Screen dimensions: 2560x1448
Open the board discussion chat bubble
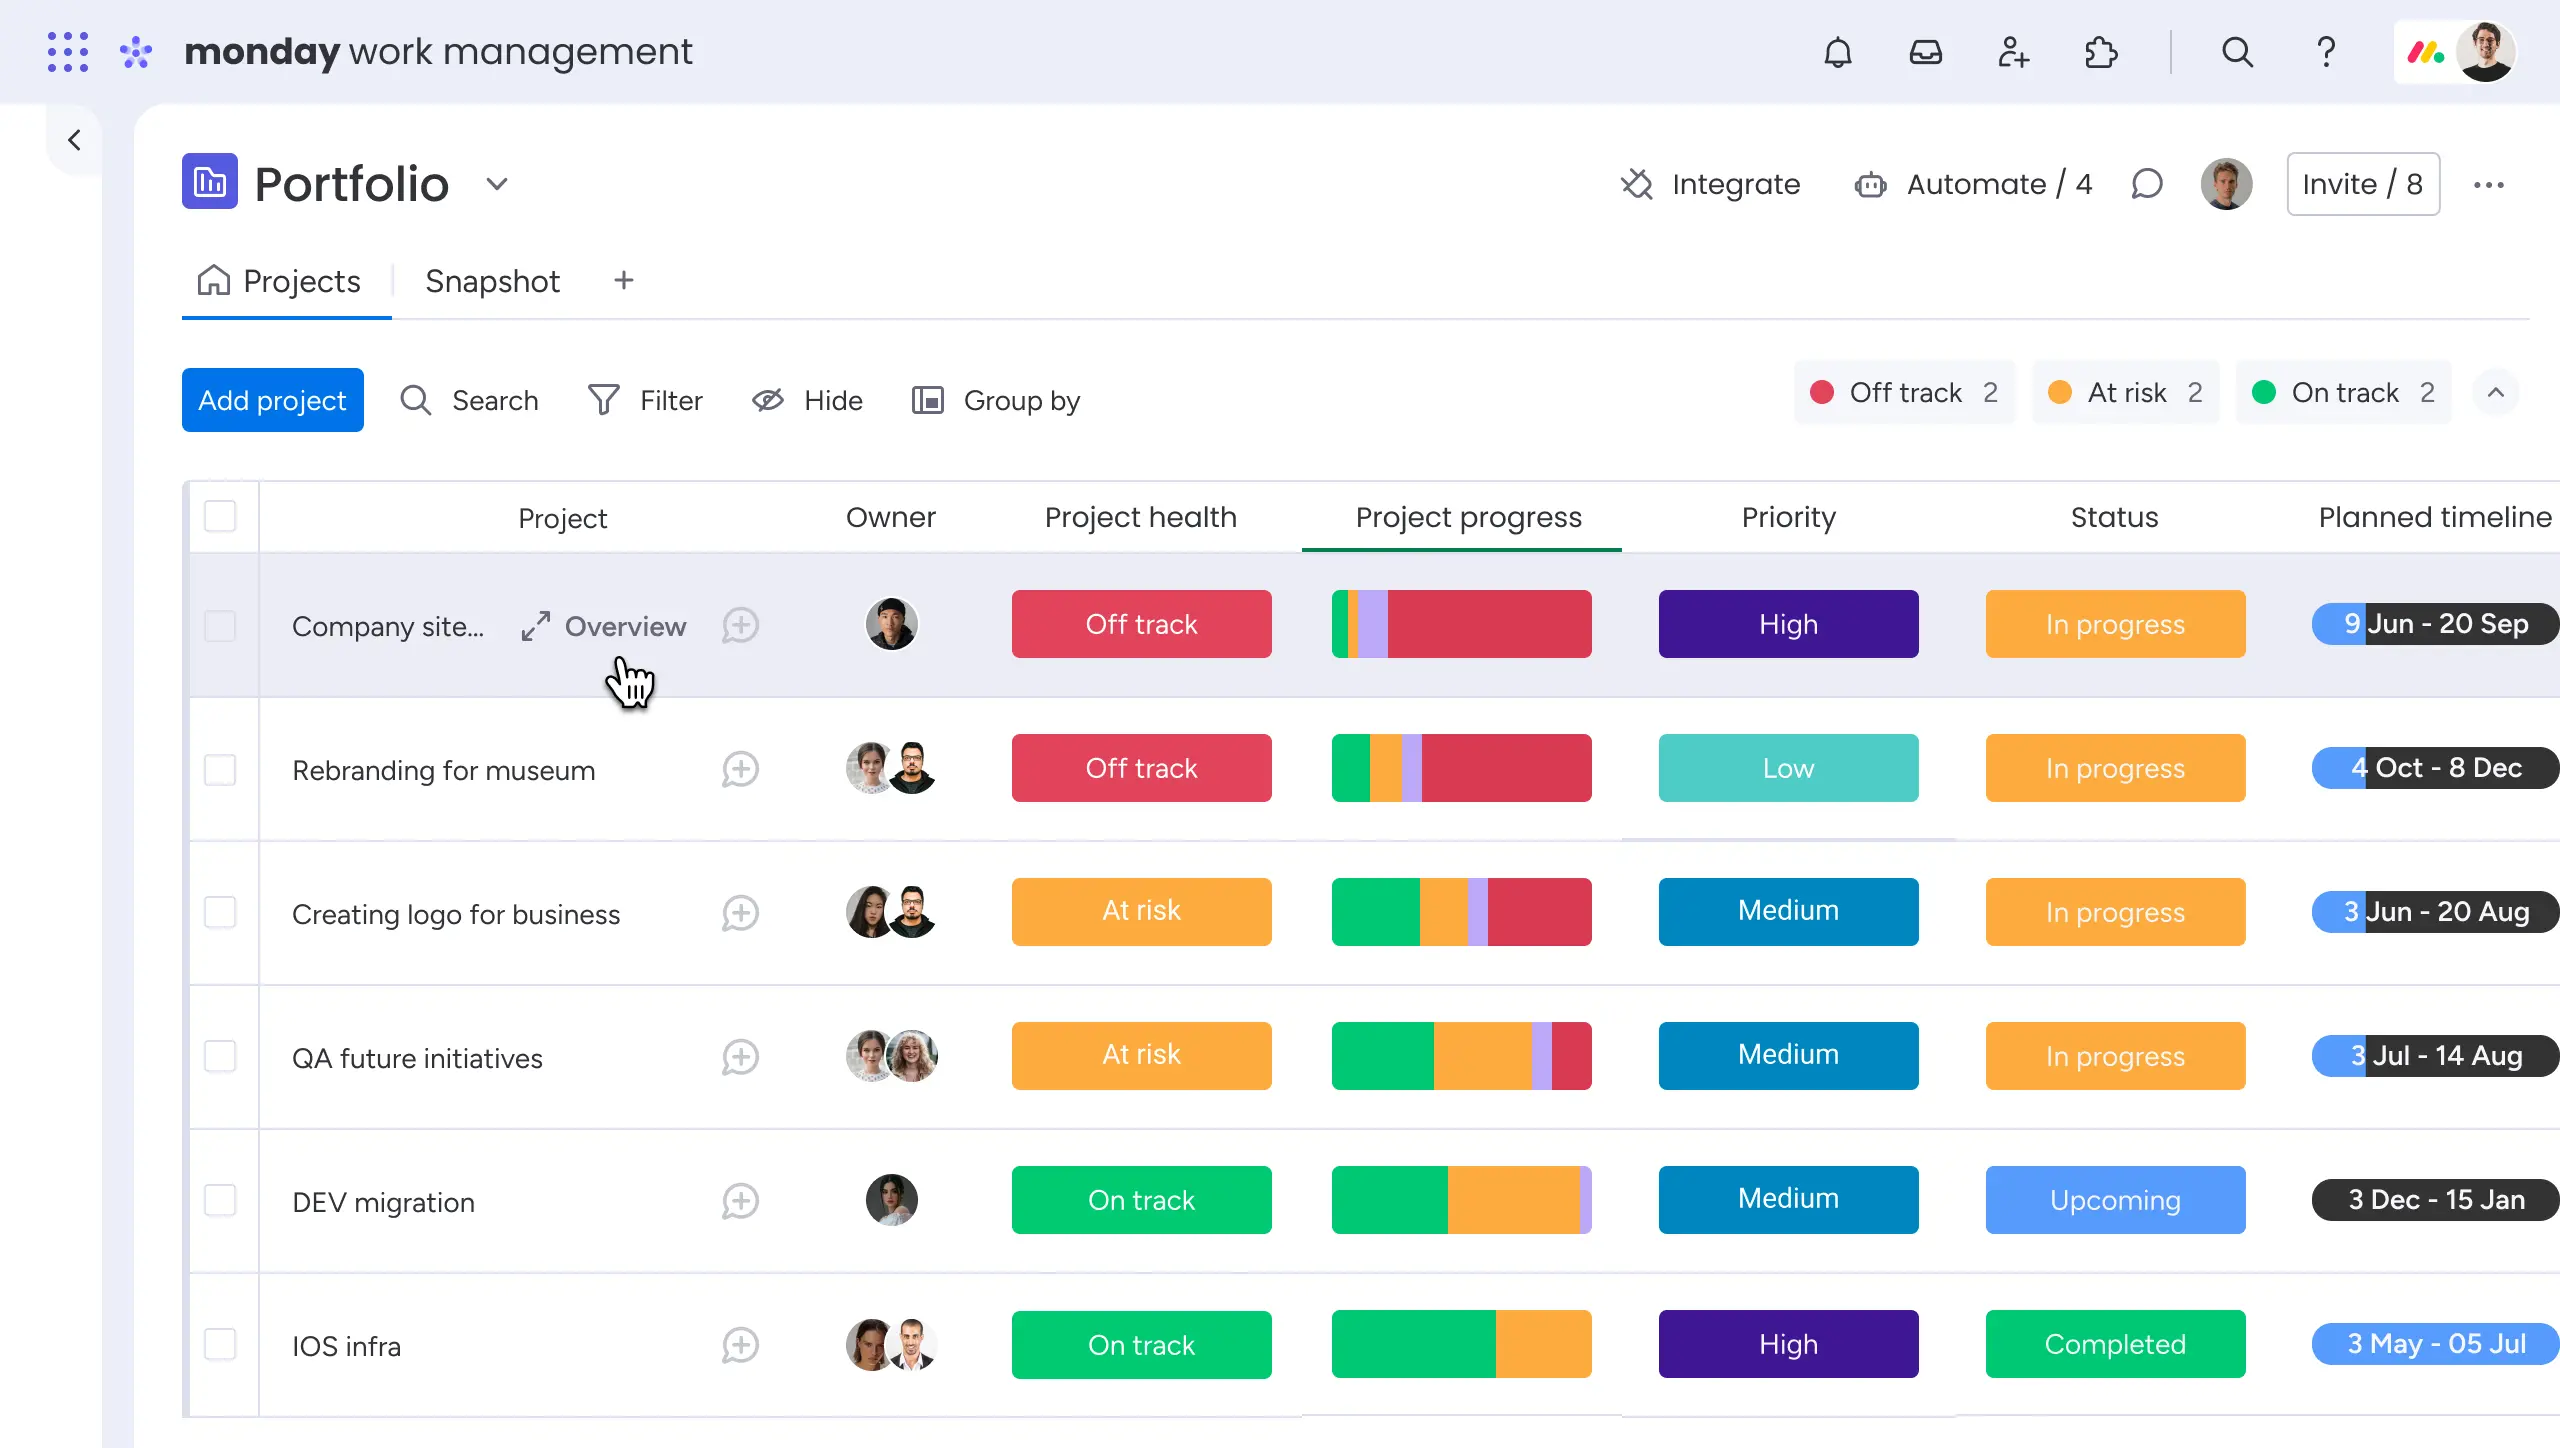pyautogui.click(x=2147, y=184)
